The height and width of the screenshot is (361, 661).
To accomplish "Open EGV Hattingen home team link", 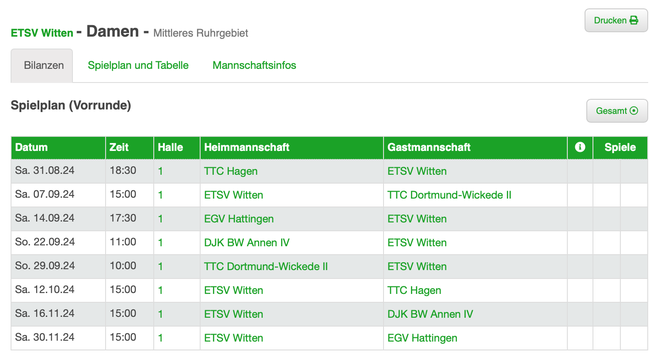I will 239,219.
